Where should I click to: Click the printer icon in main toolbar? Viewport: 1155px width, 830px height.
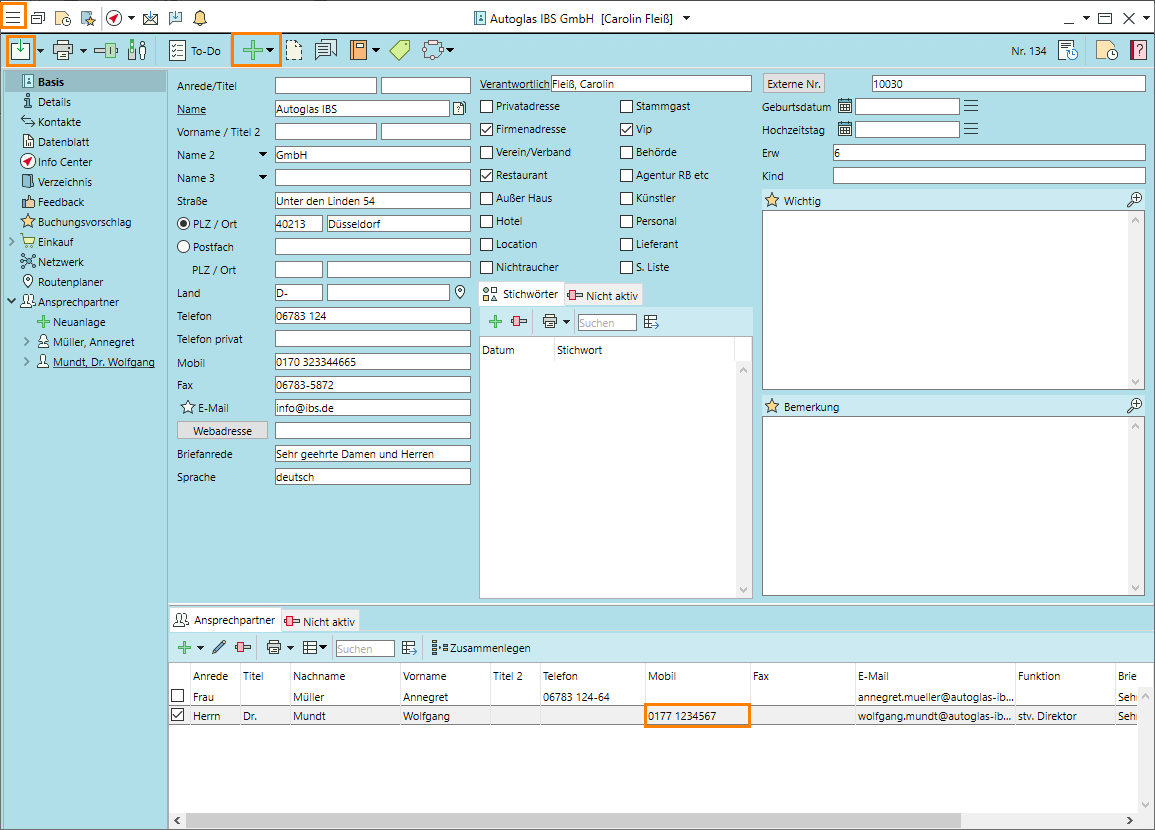click(x=63, y=50)
